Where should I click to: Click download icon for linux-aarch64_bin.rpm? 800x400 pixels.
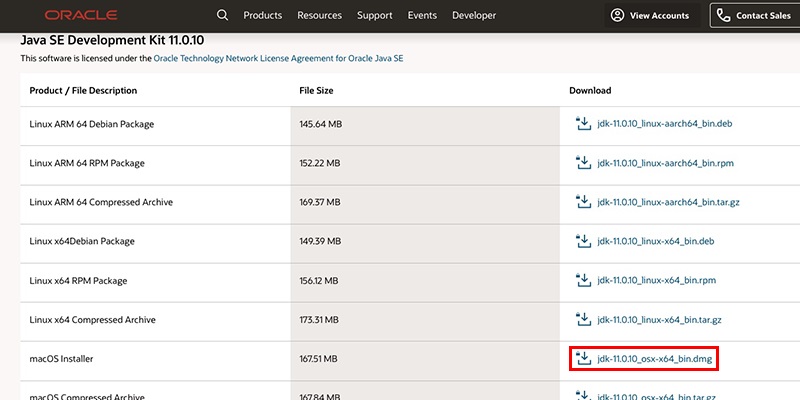click(583, 163)
